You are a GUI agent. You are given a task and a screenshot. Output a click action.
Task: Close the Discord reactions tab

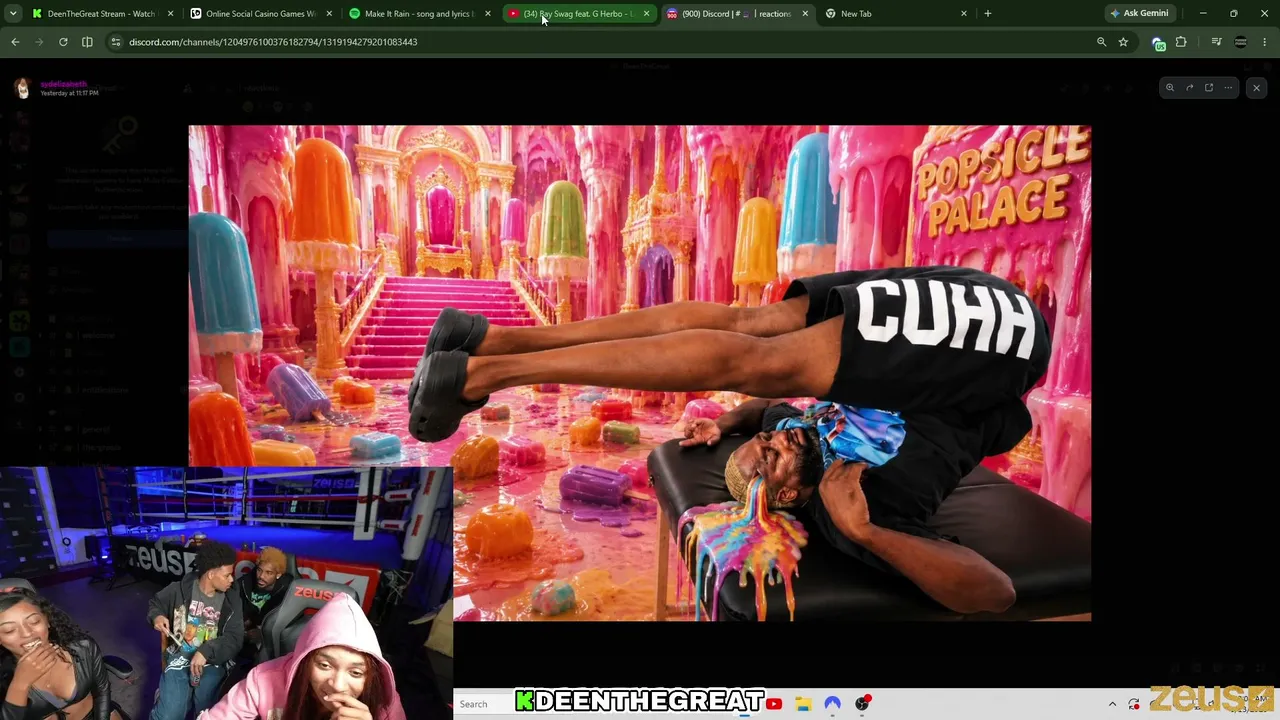(x=805, y=14)
